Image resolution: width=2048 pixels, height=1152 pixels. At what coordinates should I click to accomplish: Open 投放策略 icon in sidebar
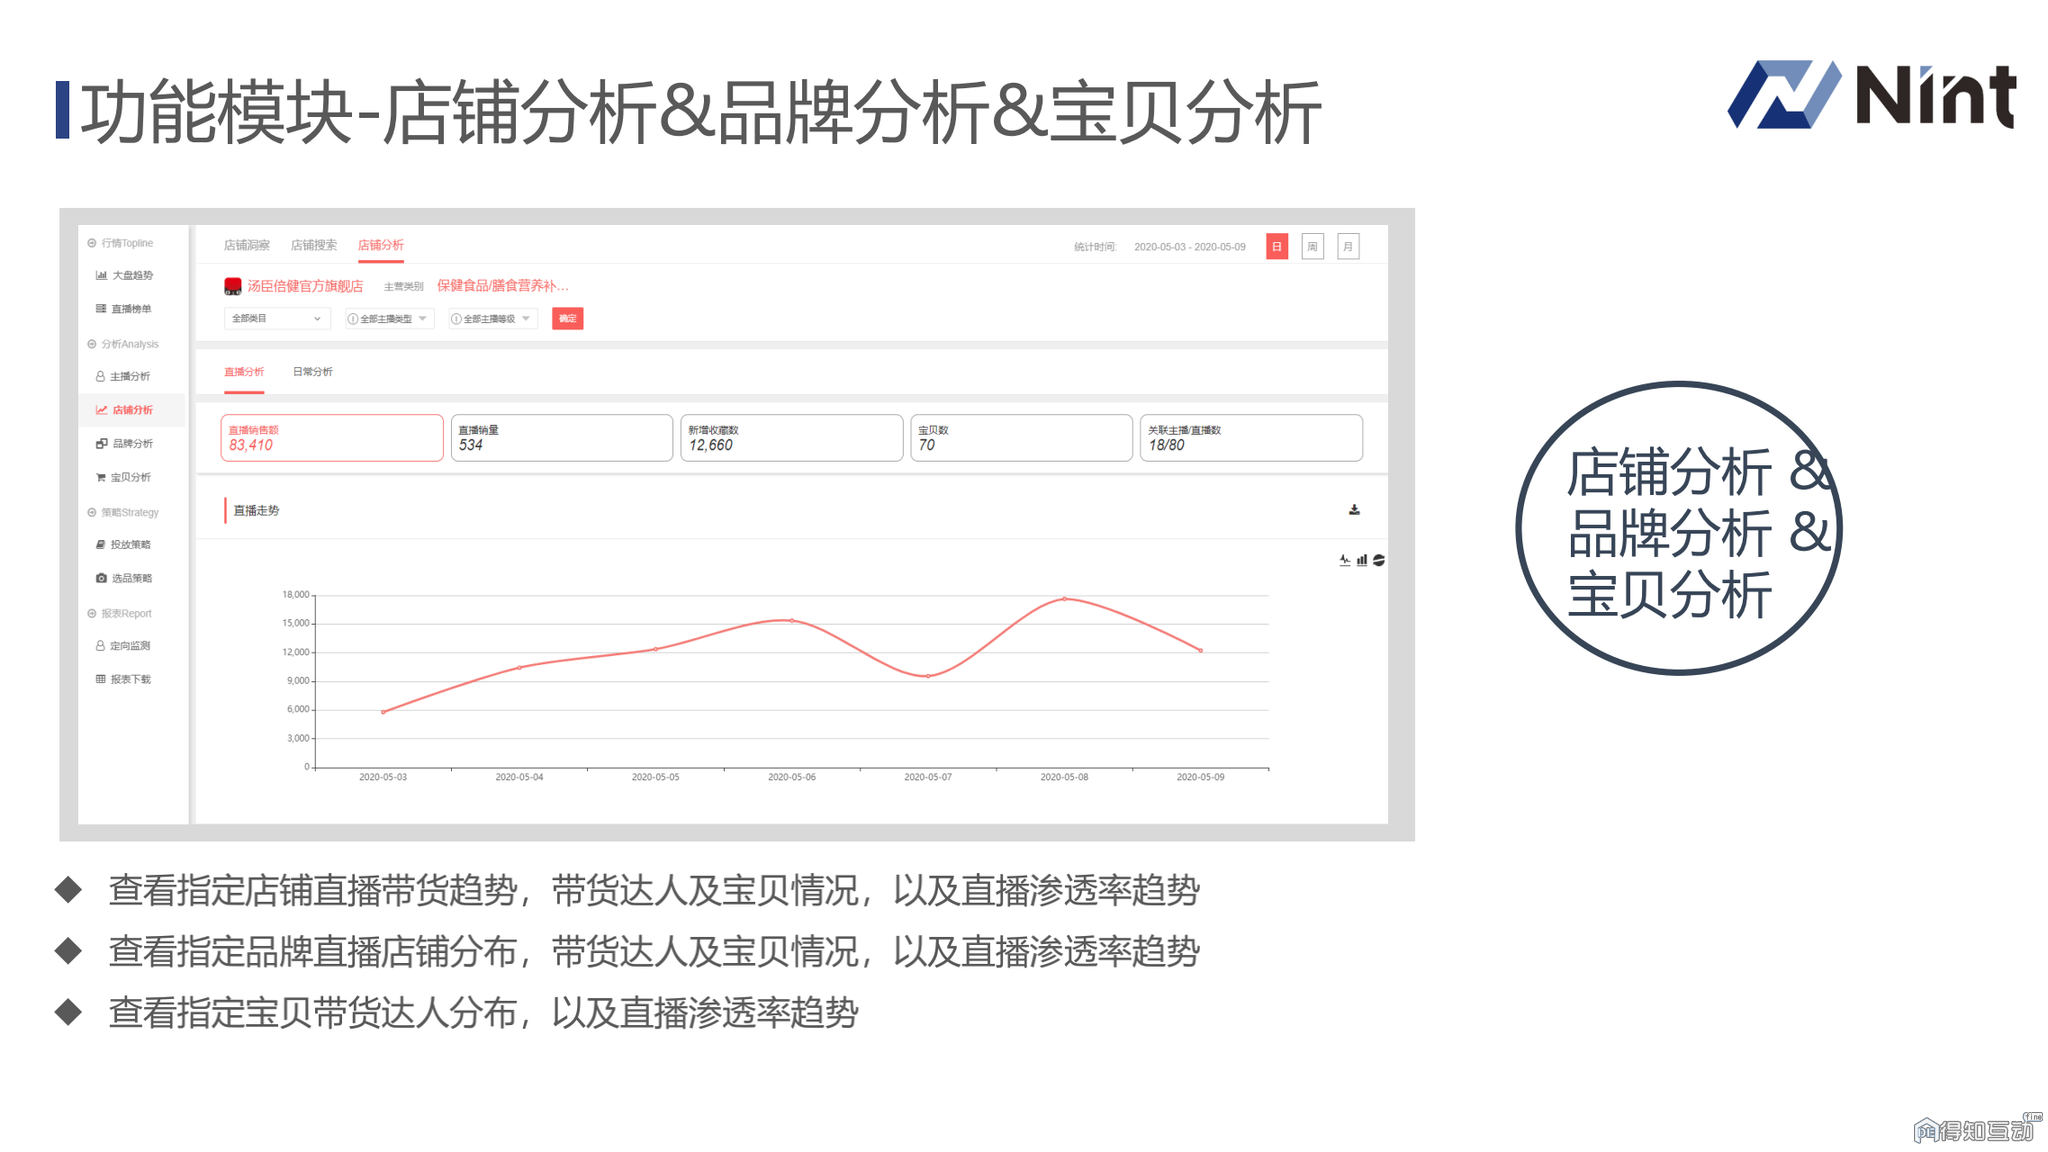pyautogui.click(x=100, y=545)
